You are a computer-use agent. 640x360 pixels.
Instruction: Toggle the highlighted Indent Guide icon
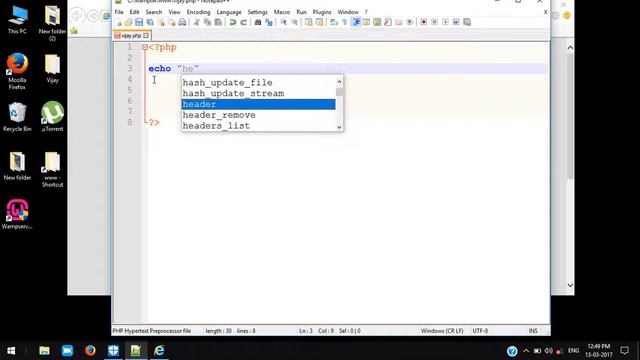coord(356,22)
